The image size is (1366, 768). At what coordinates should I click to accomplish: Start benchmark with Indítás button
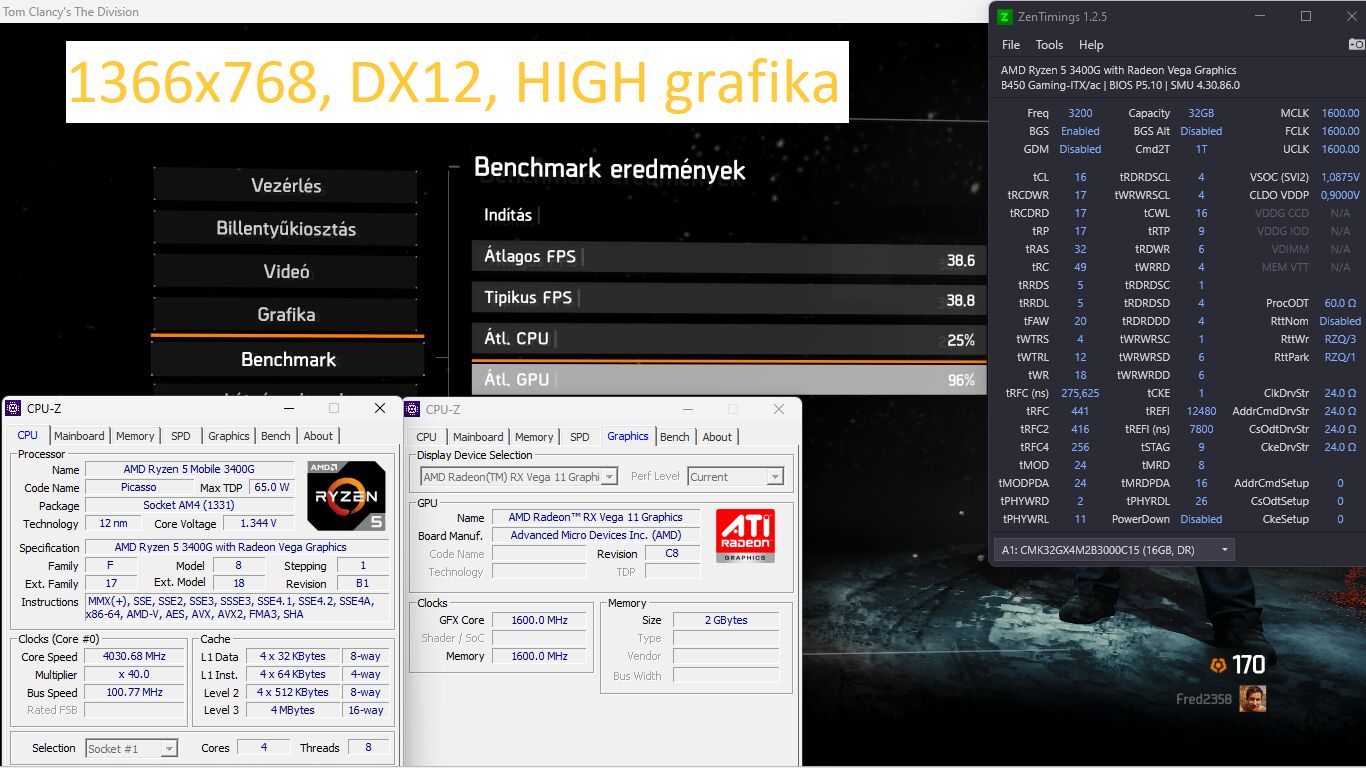pyautogui.click(x=508, y=215)
